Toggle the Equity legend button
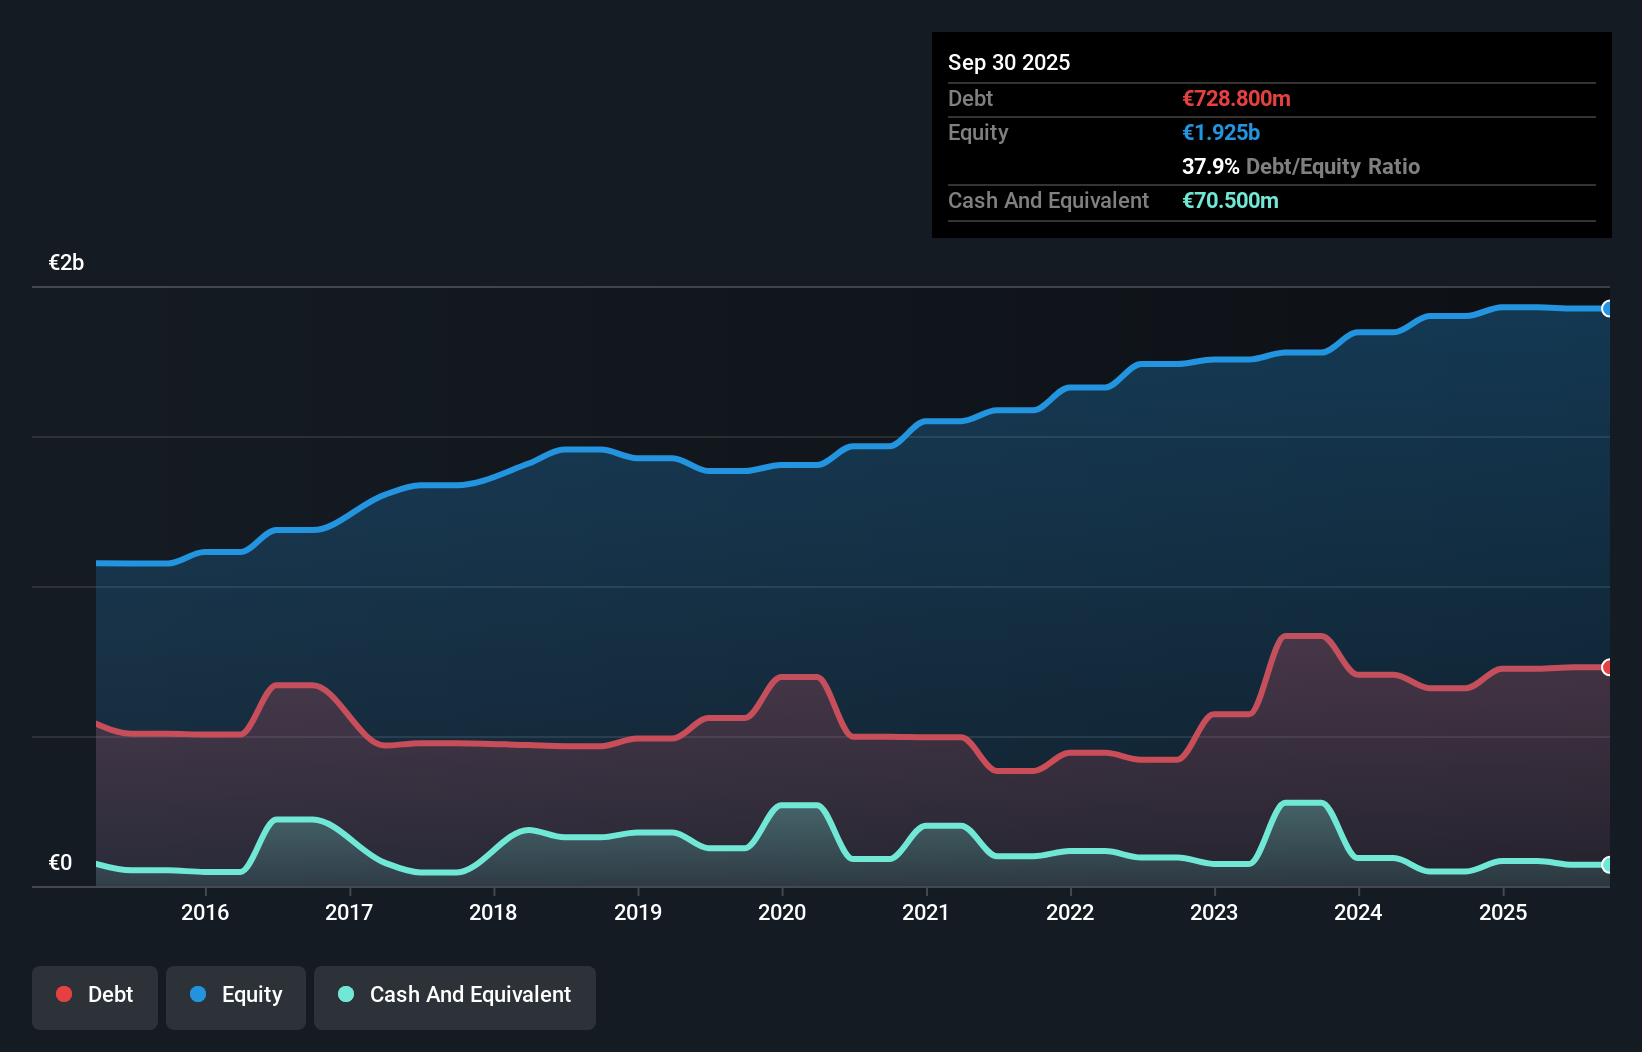Screen dimensions: 1642x1052 [236, 997]
